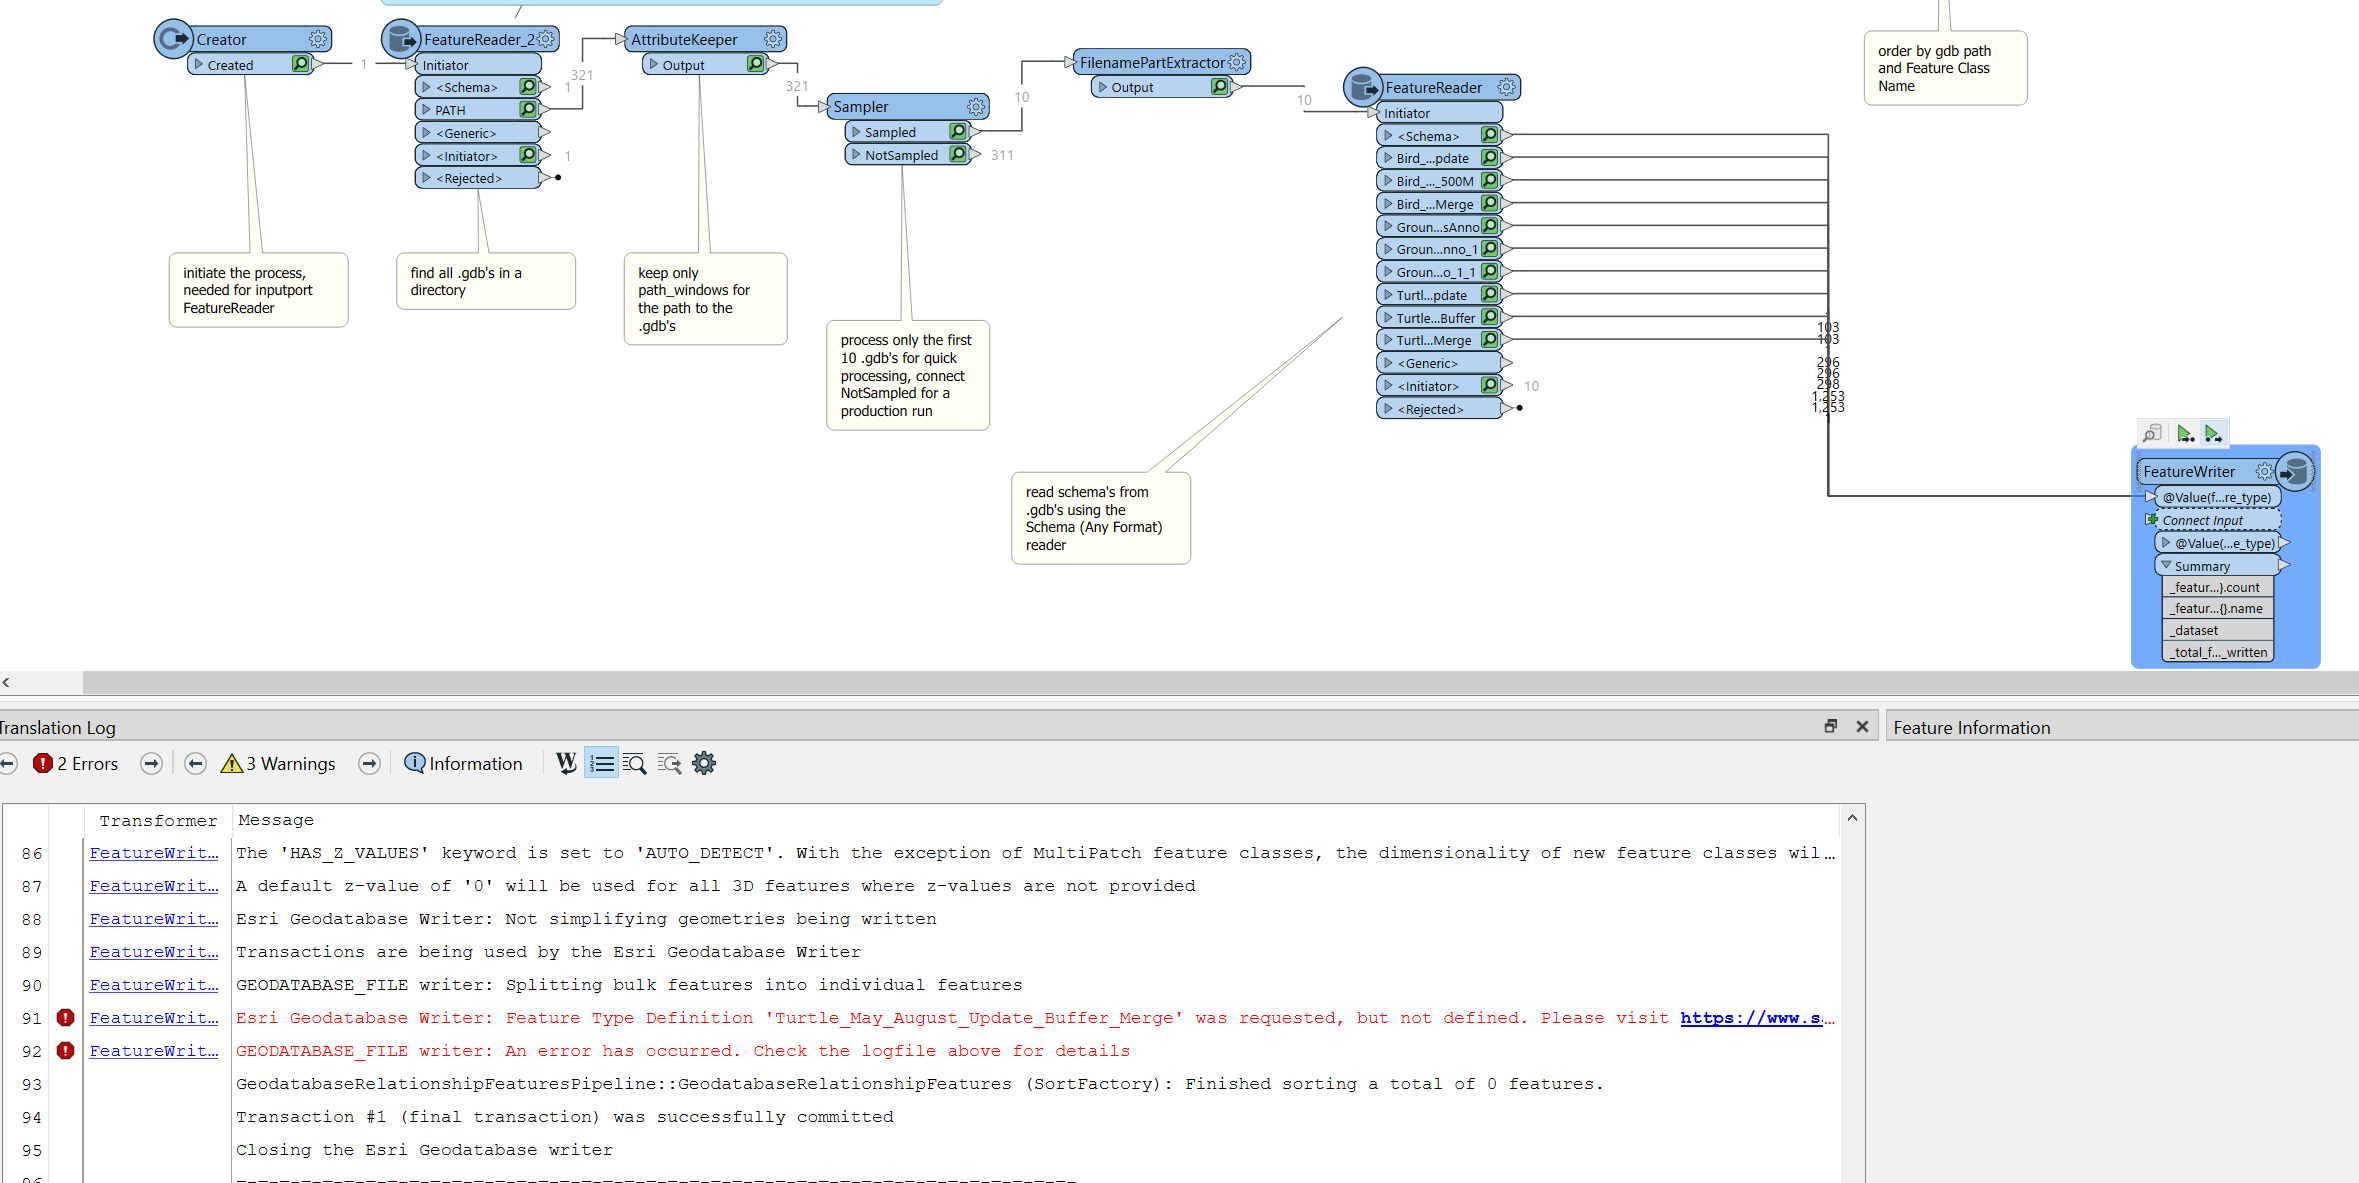Expand Bird_..._500M port on FeatureReader
This screenshot has width=2359, height=1183.
(x=1388, y=180)
